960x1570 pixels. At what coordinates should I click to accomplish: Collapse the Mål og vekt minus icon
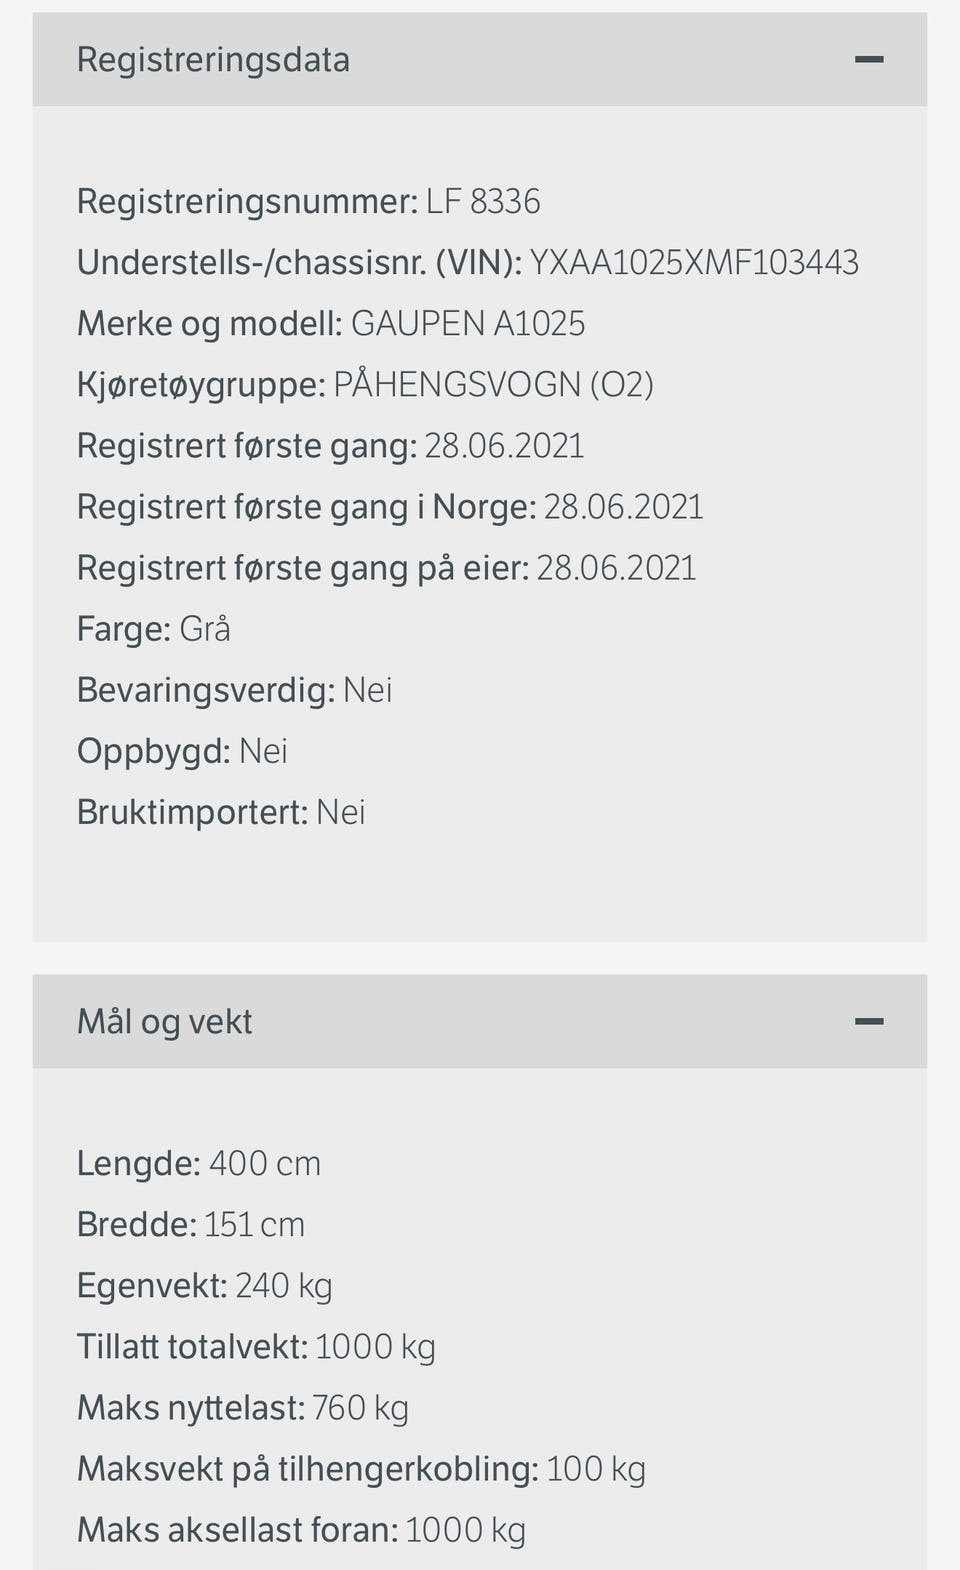(x=869, y=1022)
